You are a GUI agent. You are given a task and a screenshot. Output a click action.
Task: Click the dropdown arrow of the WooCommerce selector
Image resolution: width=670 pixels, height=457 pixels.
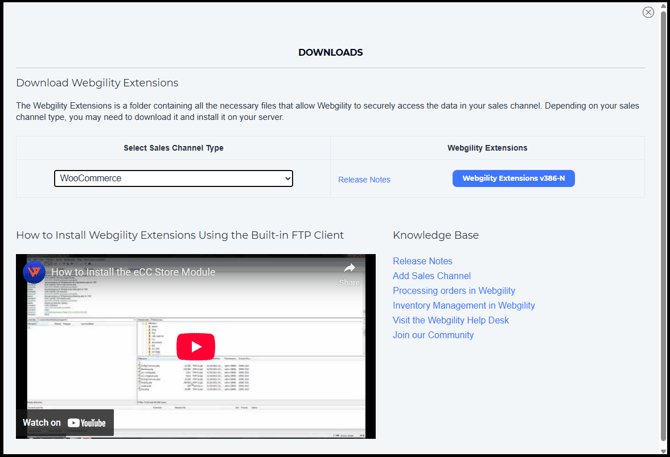pyautogui.click(x=287, y=178)
